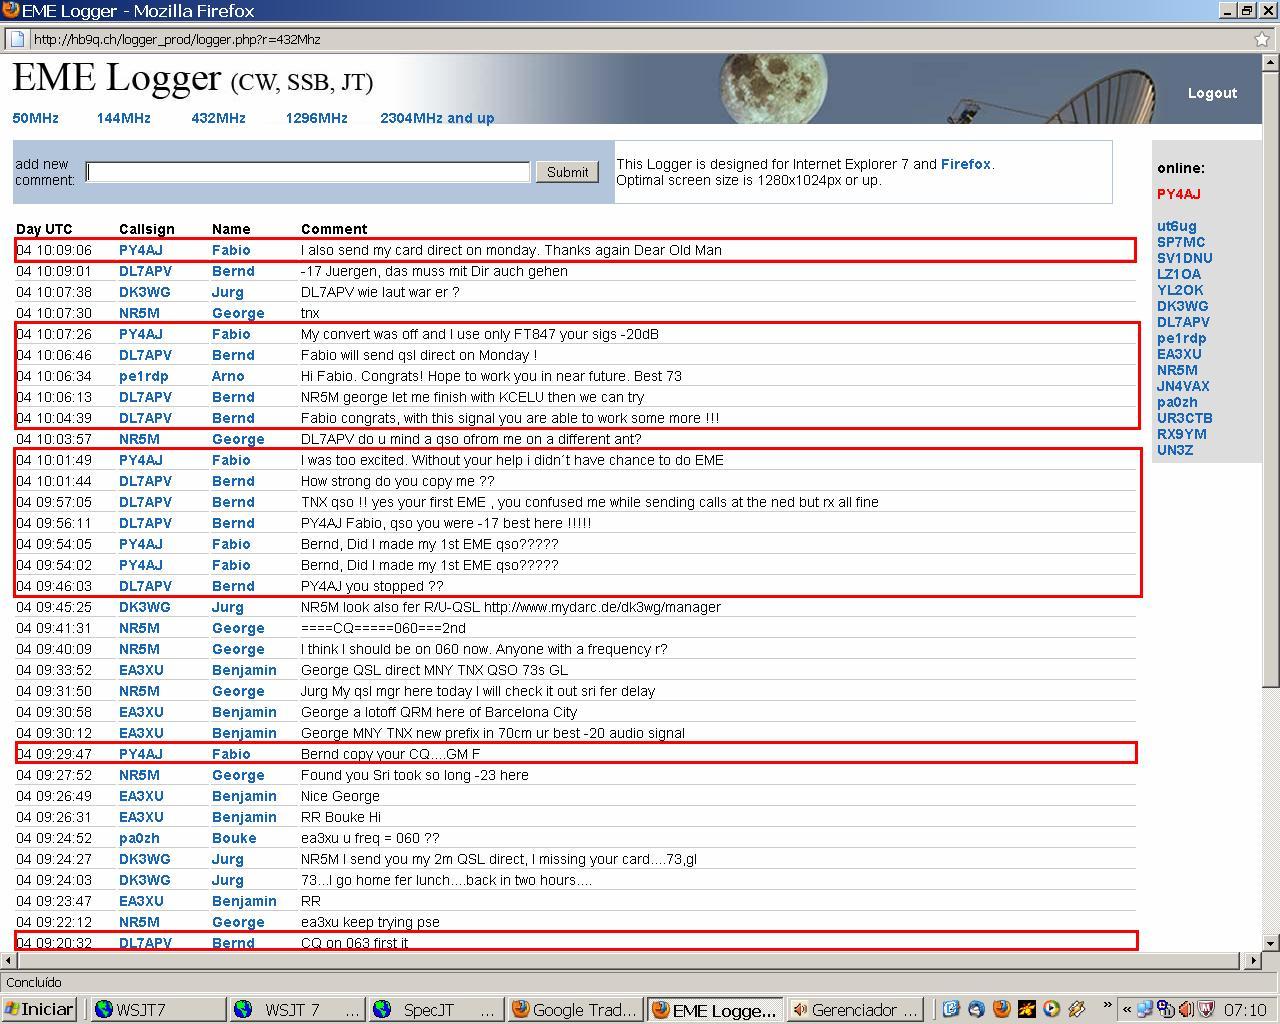Select online user SV1DNU
1280x1024 pixels.
1185,258
